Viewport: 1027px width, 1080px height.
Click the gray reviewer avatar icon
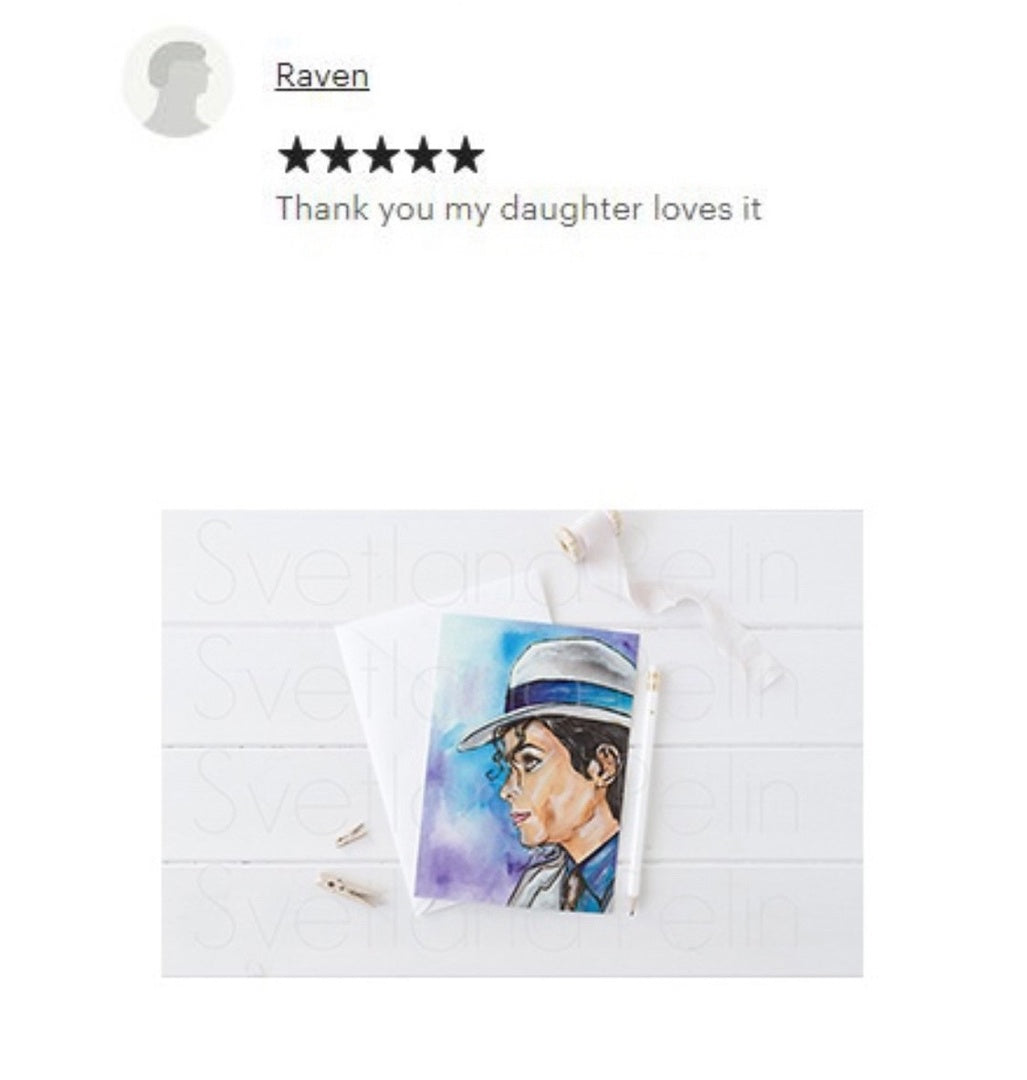(x=178, y=82)
